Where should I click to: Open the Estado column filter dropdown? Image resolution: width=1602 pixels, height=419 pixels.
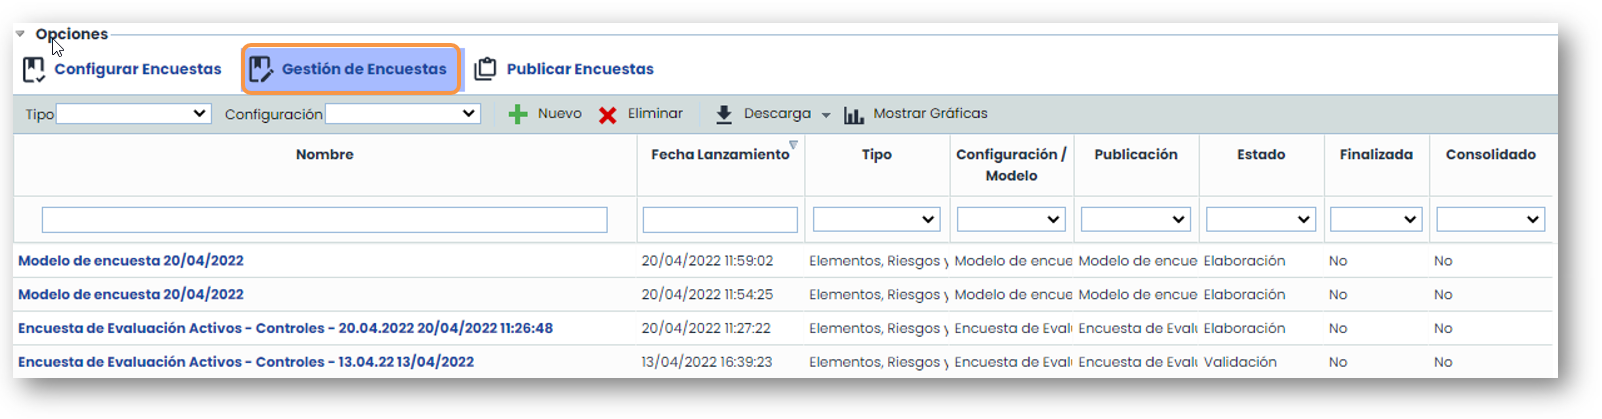(x=1260, y=219)
